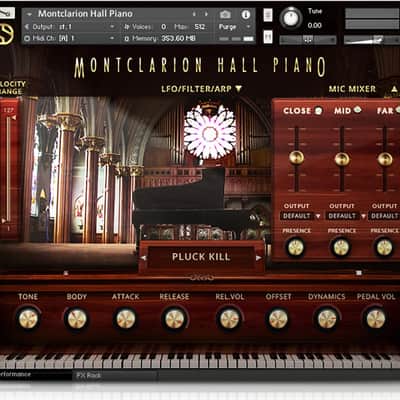Click the camera snapshot icon
This screenshot has width=400, height=400.
coord(225,14)
